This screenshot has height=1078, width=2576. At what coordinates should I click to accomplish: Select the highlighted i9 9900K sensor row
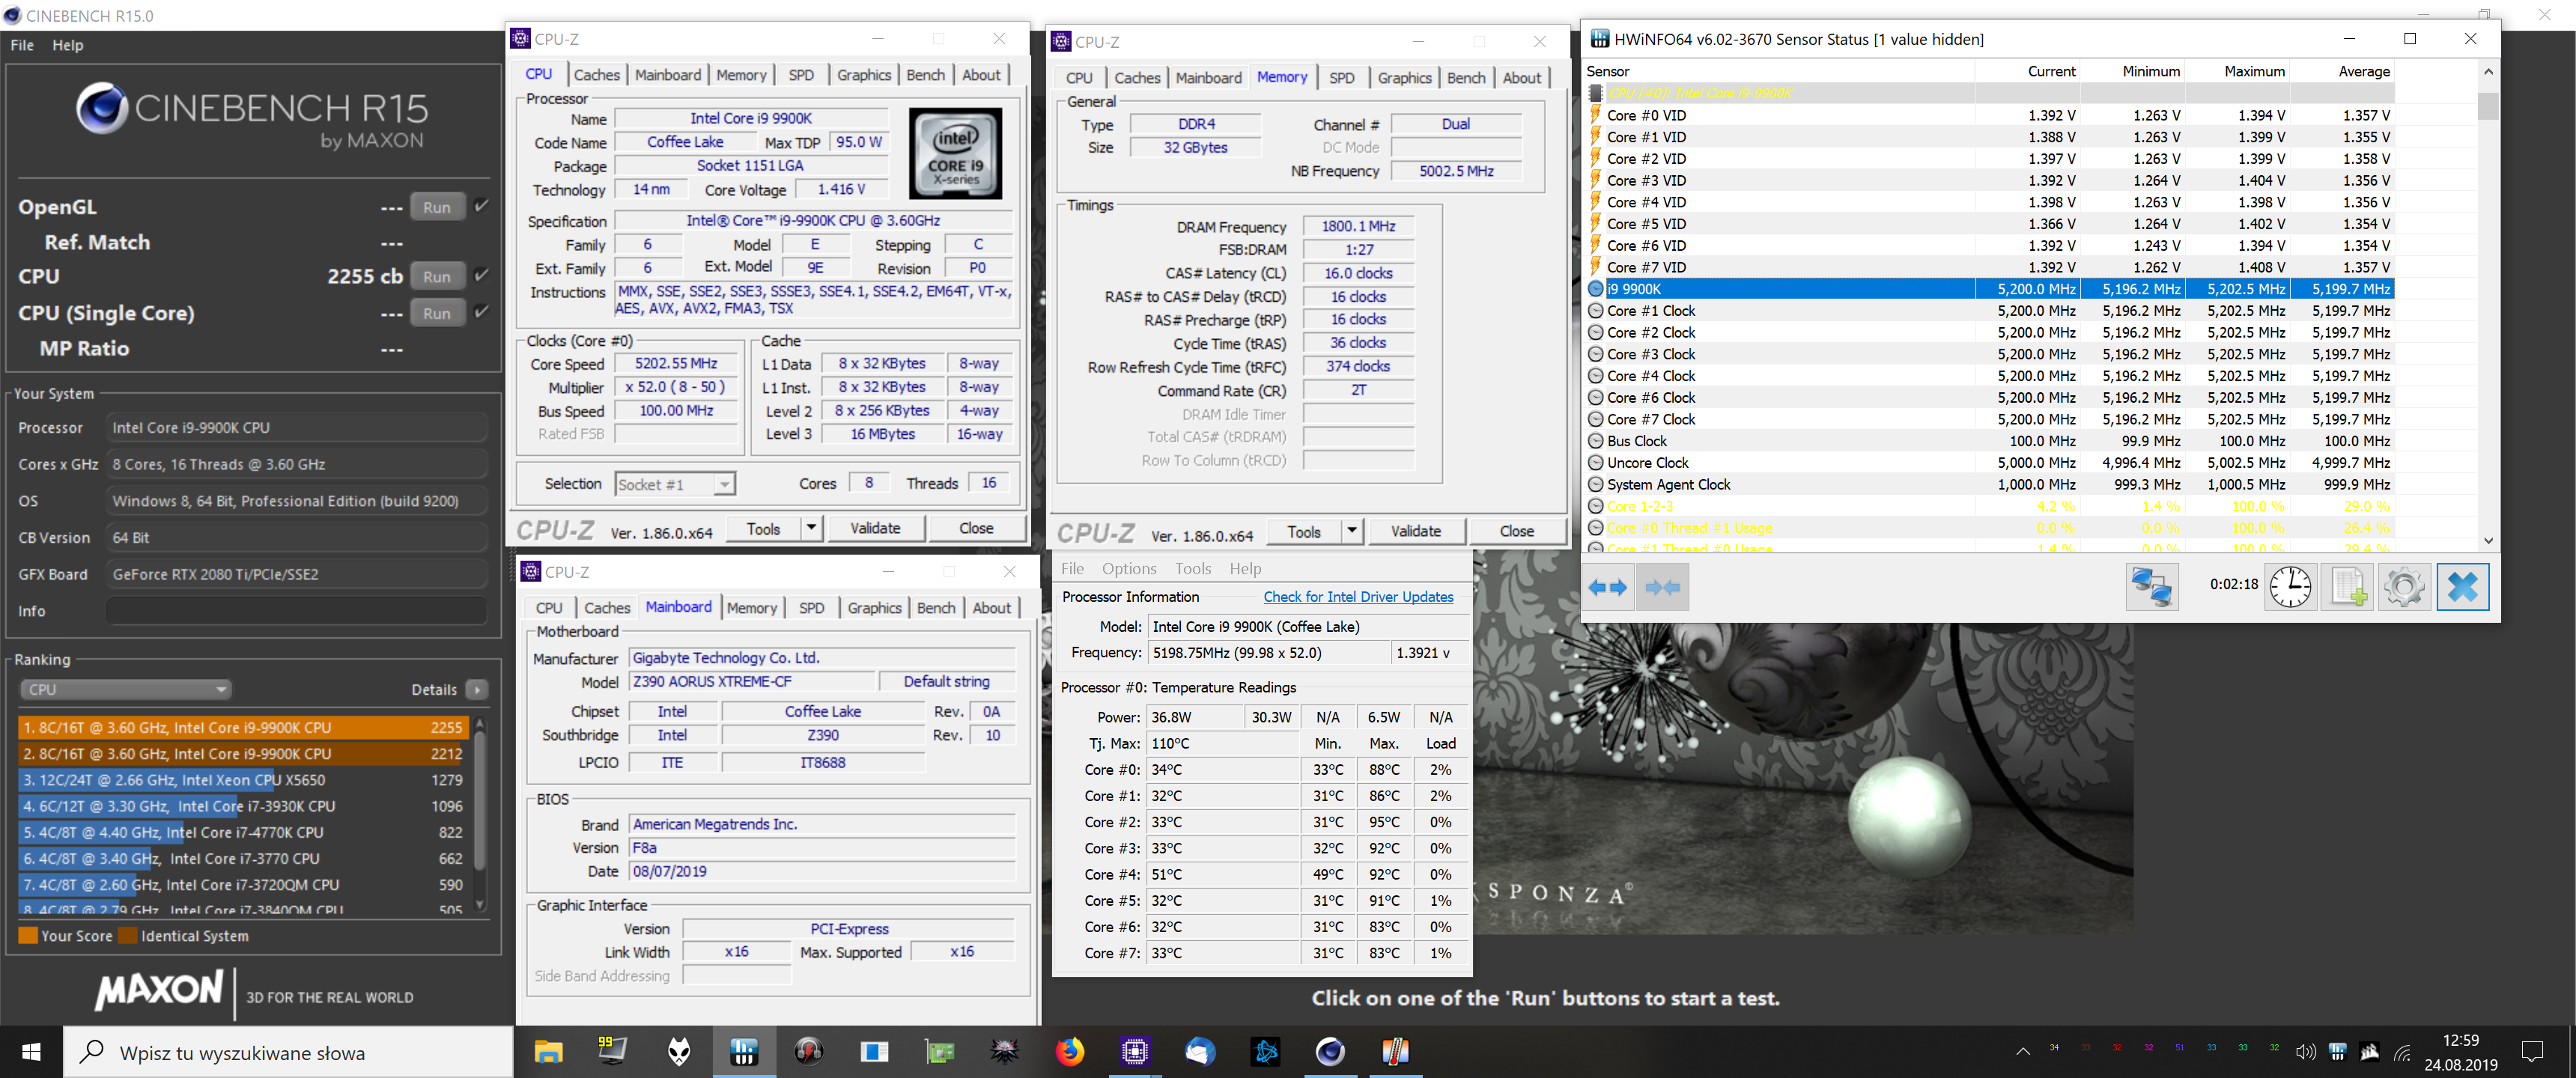point(1990,289)
